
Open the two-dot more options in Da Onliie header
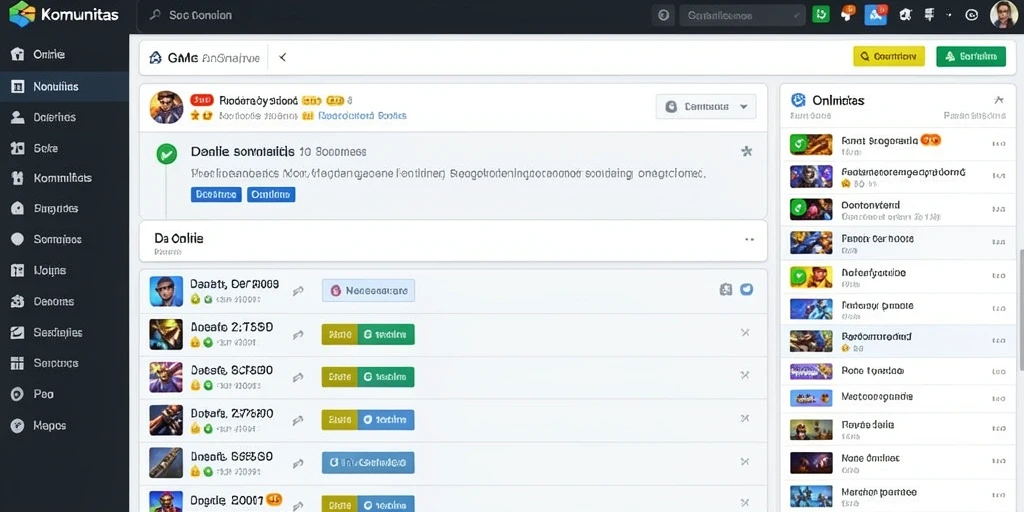click(x=749, y=240)
